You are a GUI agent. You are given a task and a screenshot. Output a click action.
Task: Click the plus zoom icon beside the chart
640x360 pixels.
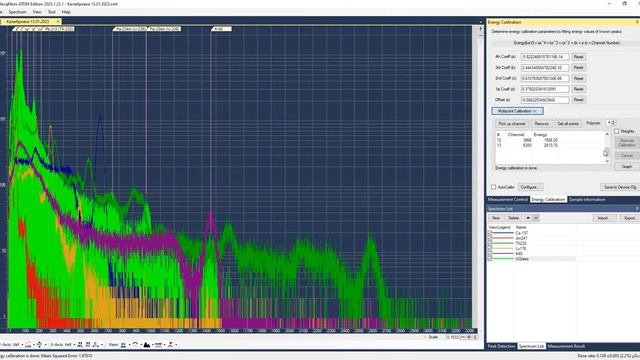(480, 29)
